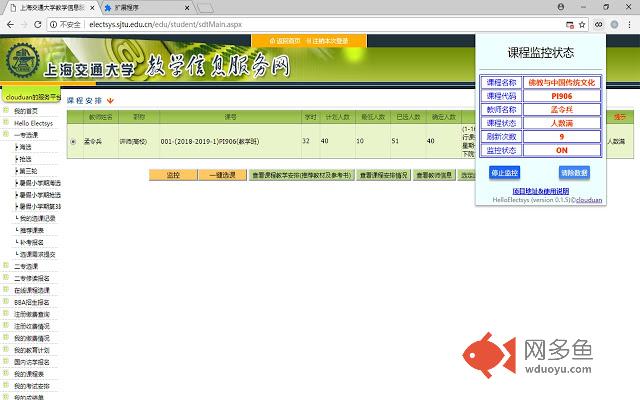
Task: Go back using the browser back arrow
Action: (x=10, y=24)
